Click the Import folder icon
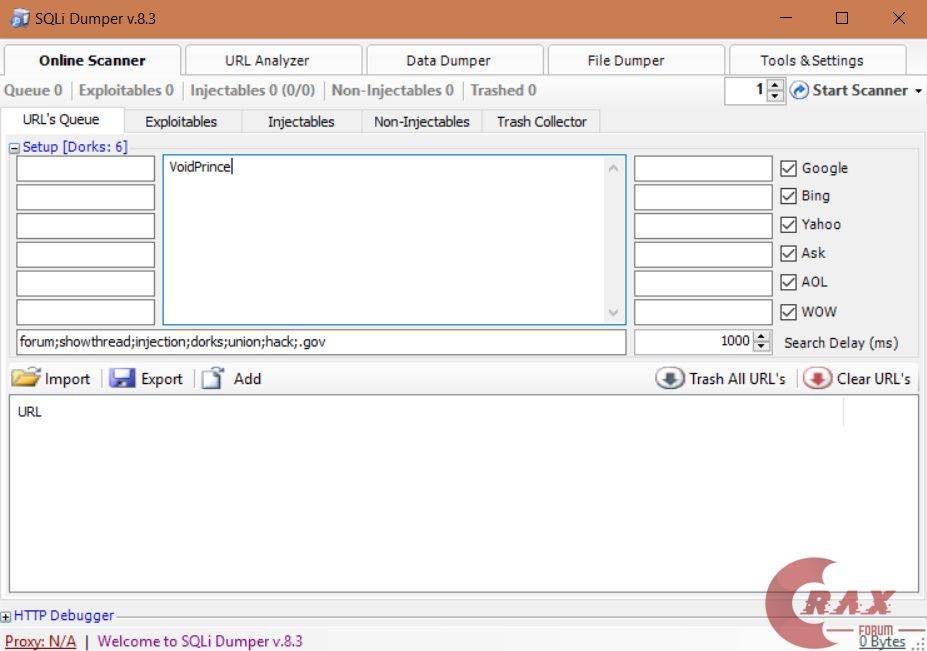 click(26, 379)
